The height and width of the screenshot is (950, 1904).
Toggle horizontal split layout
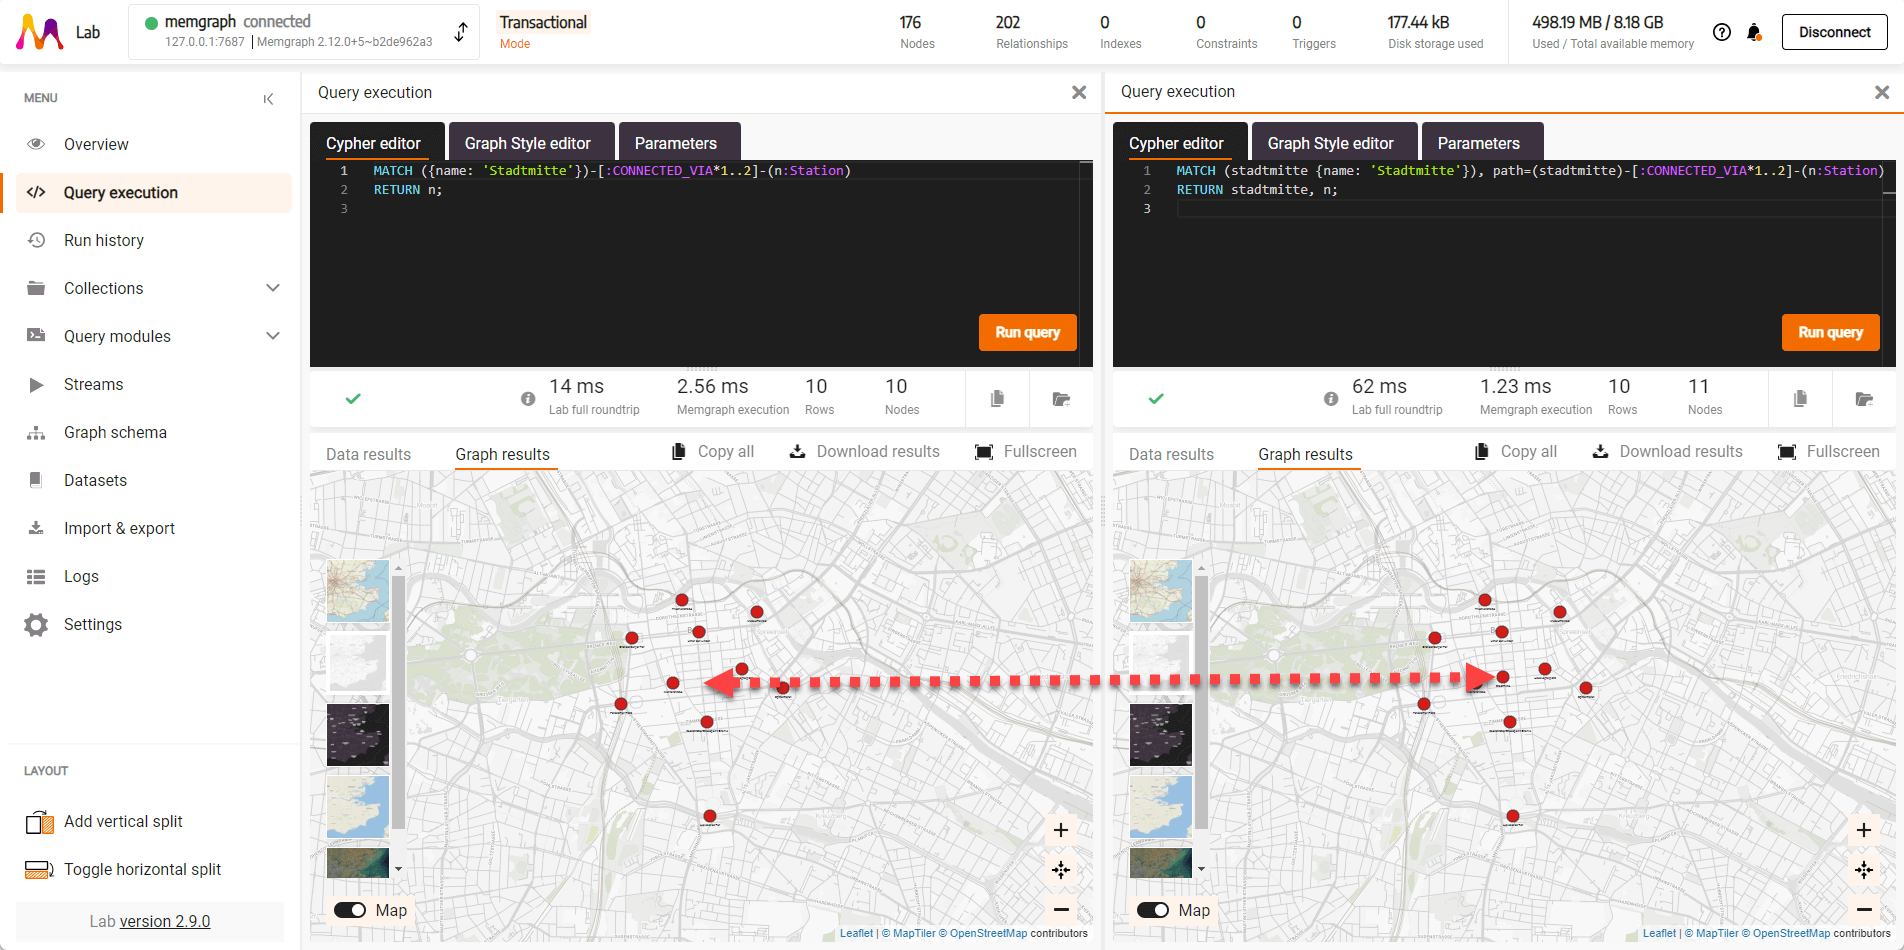click(x=142, y=869)
